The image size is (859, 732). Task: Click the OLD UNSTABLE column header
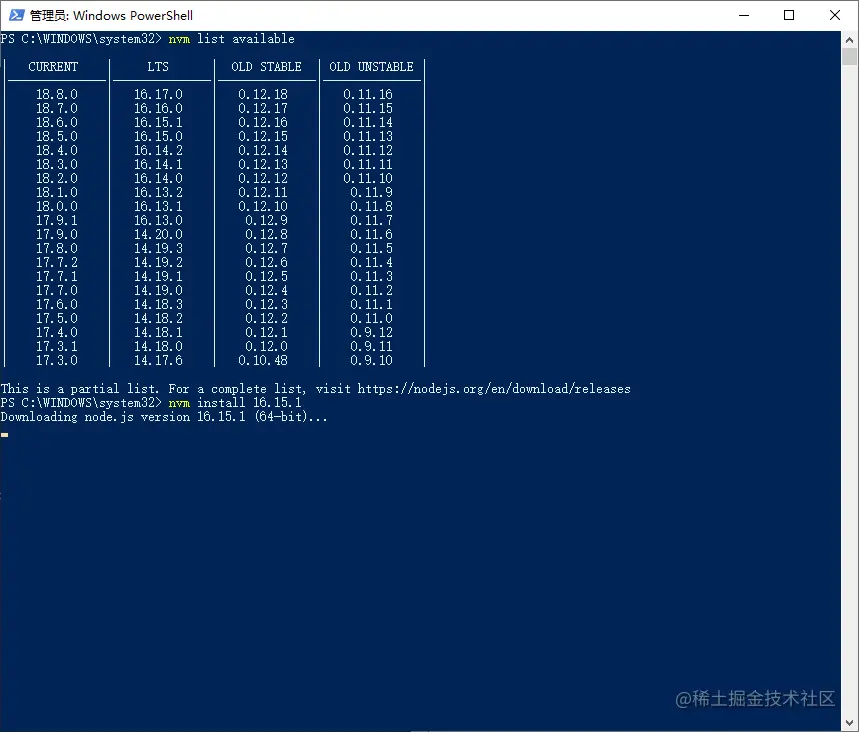pos(371,67)
